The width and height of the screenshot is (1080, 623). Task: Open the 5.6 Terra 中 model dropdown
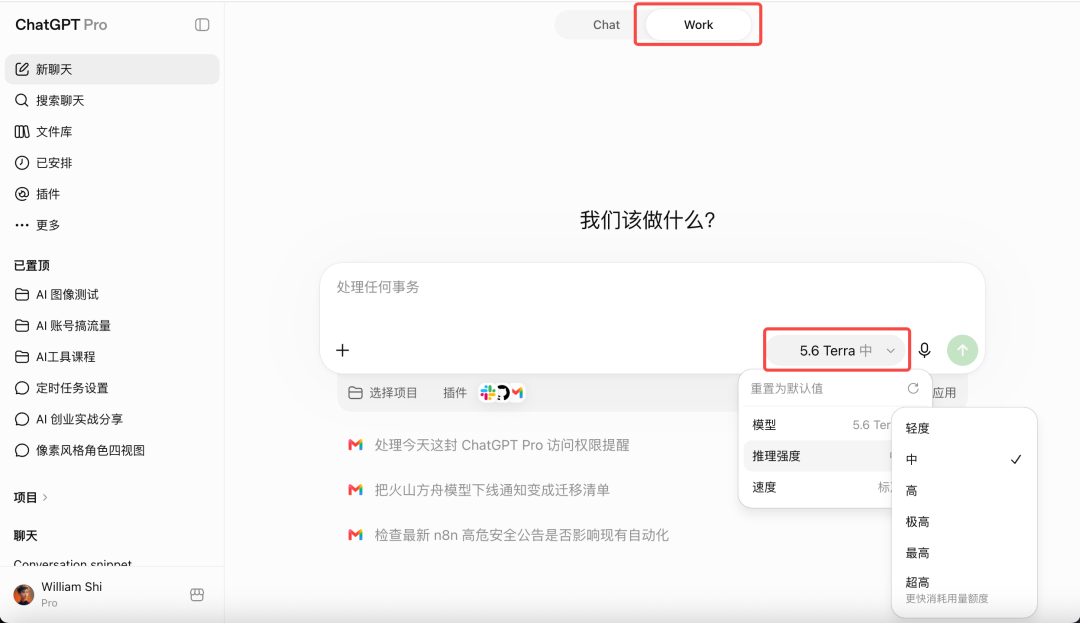tap(837, 350)
